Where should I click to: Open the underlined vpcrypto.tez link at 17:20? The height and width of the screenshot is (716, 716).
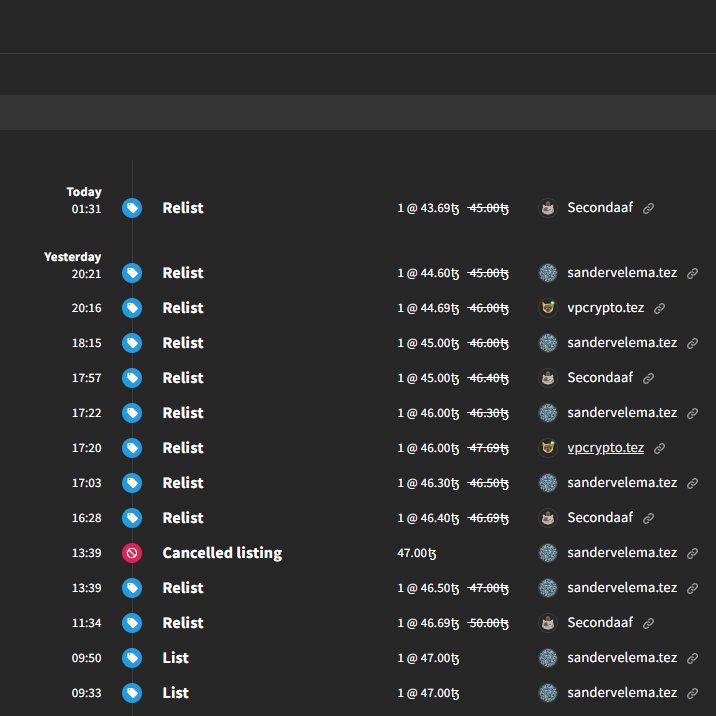tap(605, 448)
